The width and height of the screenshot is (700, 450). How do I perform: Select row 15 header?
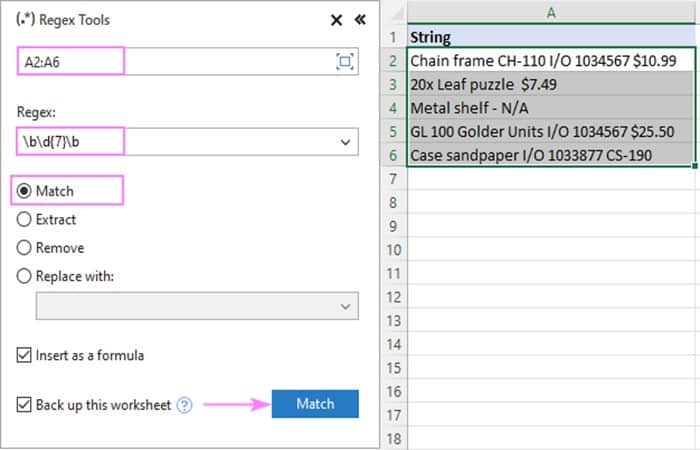[393, 368]
